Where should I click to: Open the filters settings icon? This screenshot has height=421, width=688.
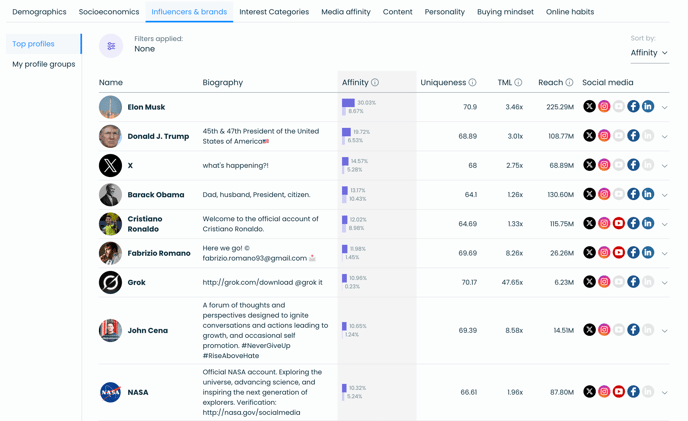(111, 46)
